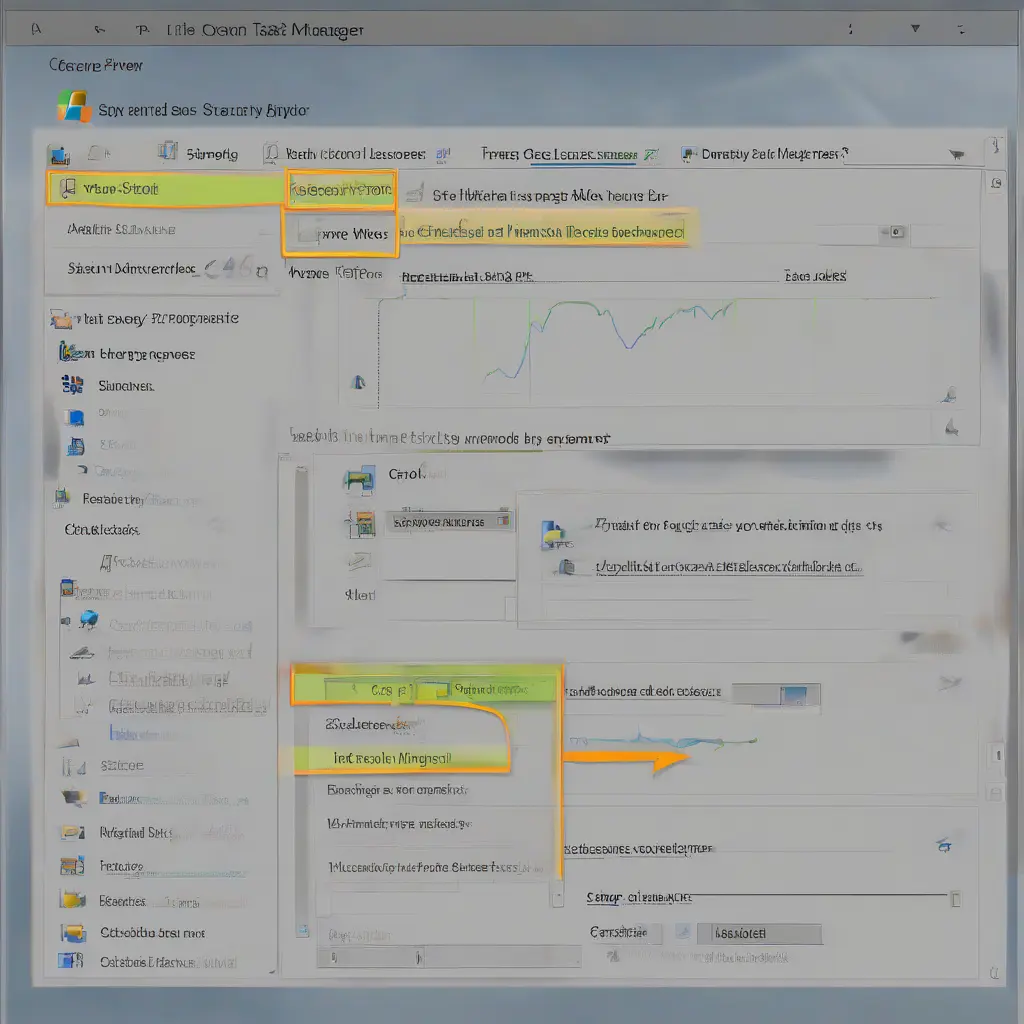Open the underlined link in the right panel

pyautogui.click(x=728, y=567)
